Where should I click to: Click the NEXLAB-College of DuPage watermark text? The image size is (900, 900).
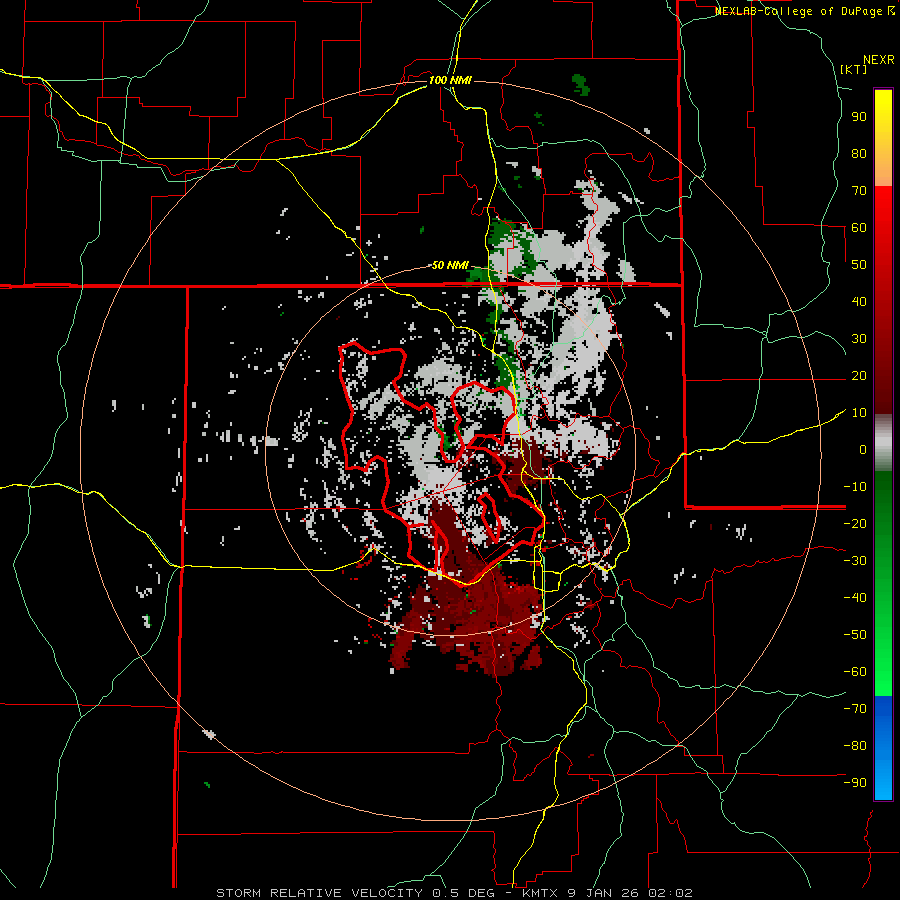click(x=798, y=11)
